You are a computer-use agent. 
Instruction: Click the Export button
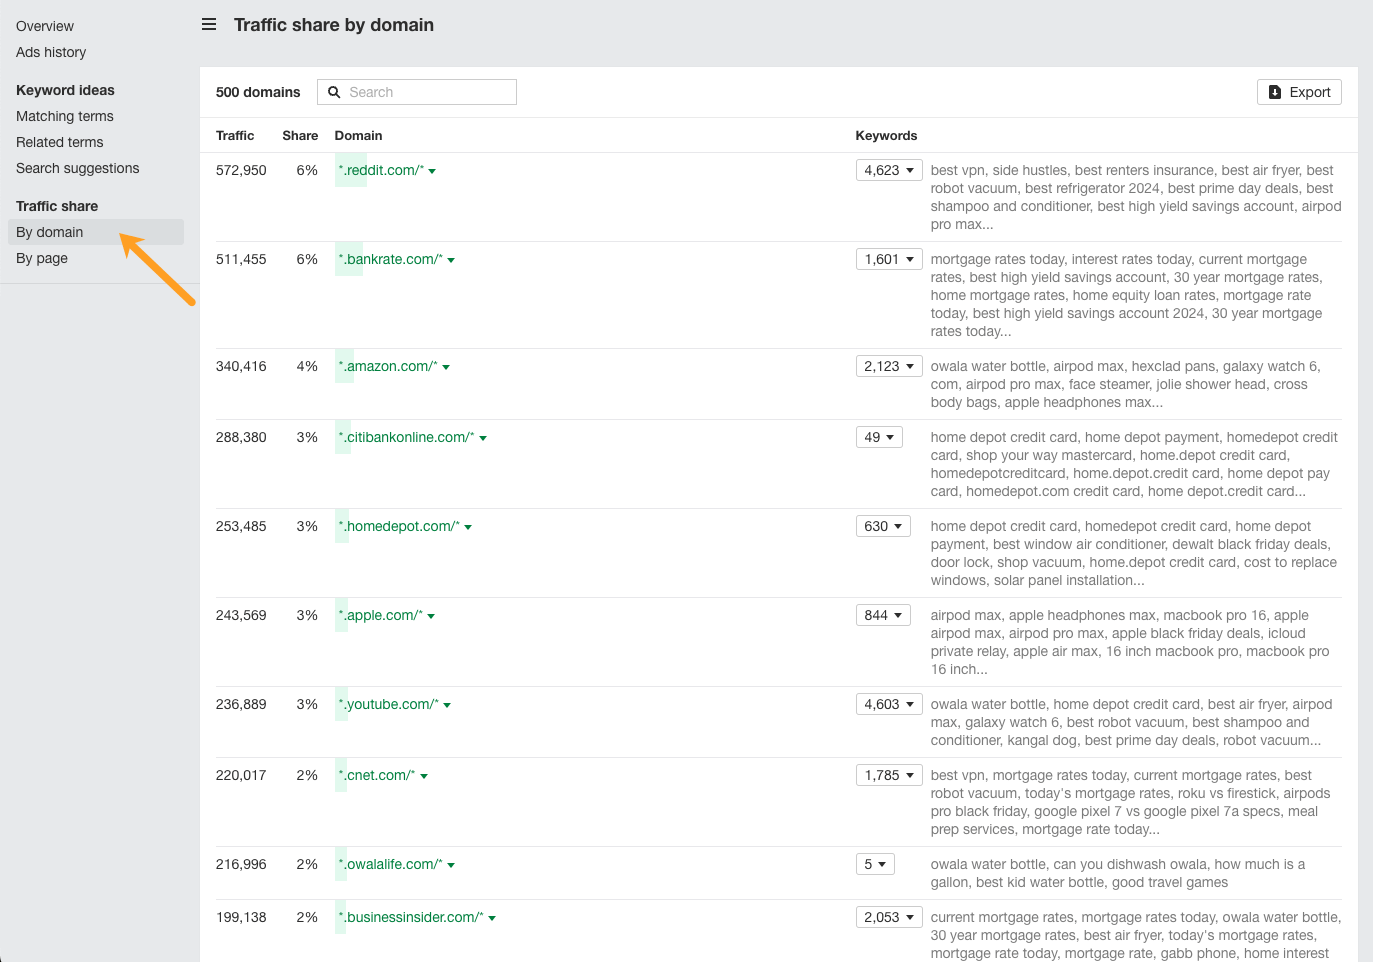pyautogui.click(x=1299, y=91)
